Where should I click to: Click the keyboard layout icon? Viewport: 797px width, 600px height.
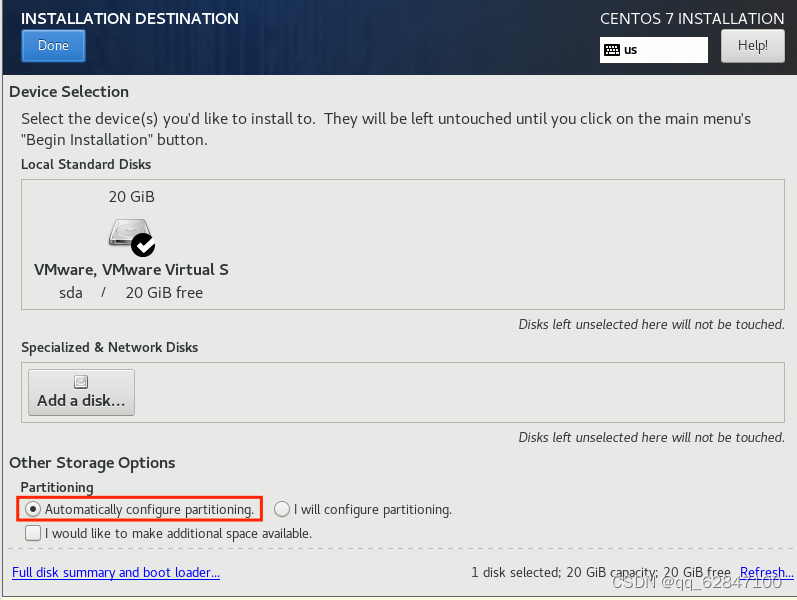(611, 50)
